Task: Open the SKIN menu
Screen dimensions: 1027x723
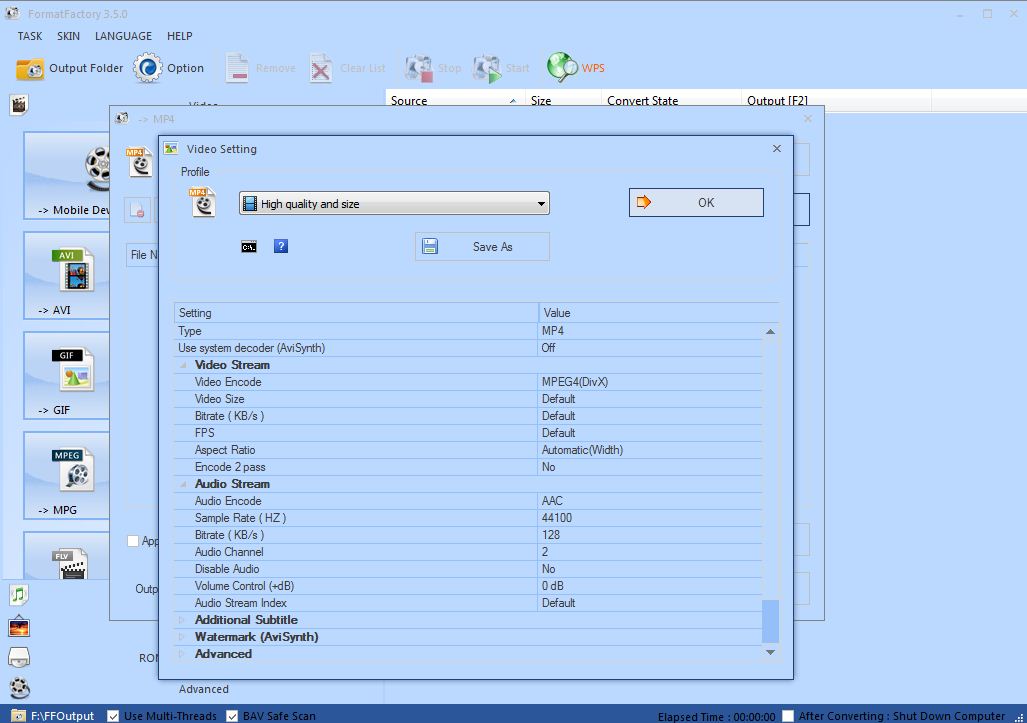Action: [68, 36]
